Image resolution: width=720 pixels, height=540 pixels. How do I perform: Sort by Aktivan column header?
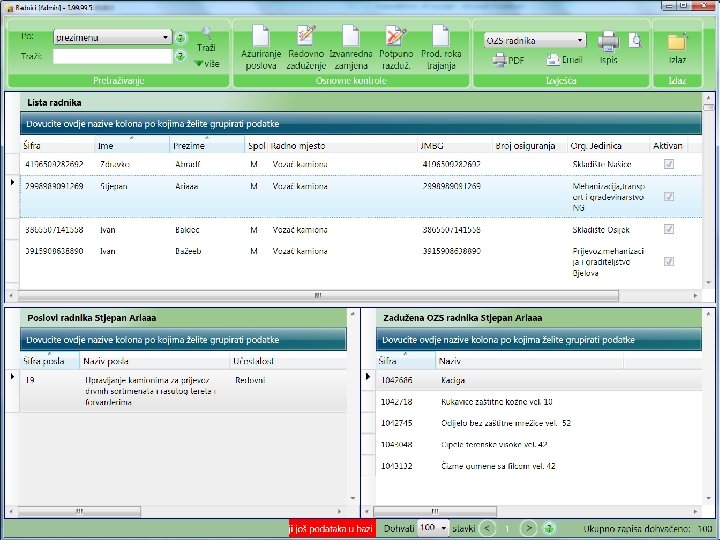coord(668,146)
